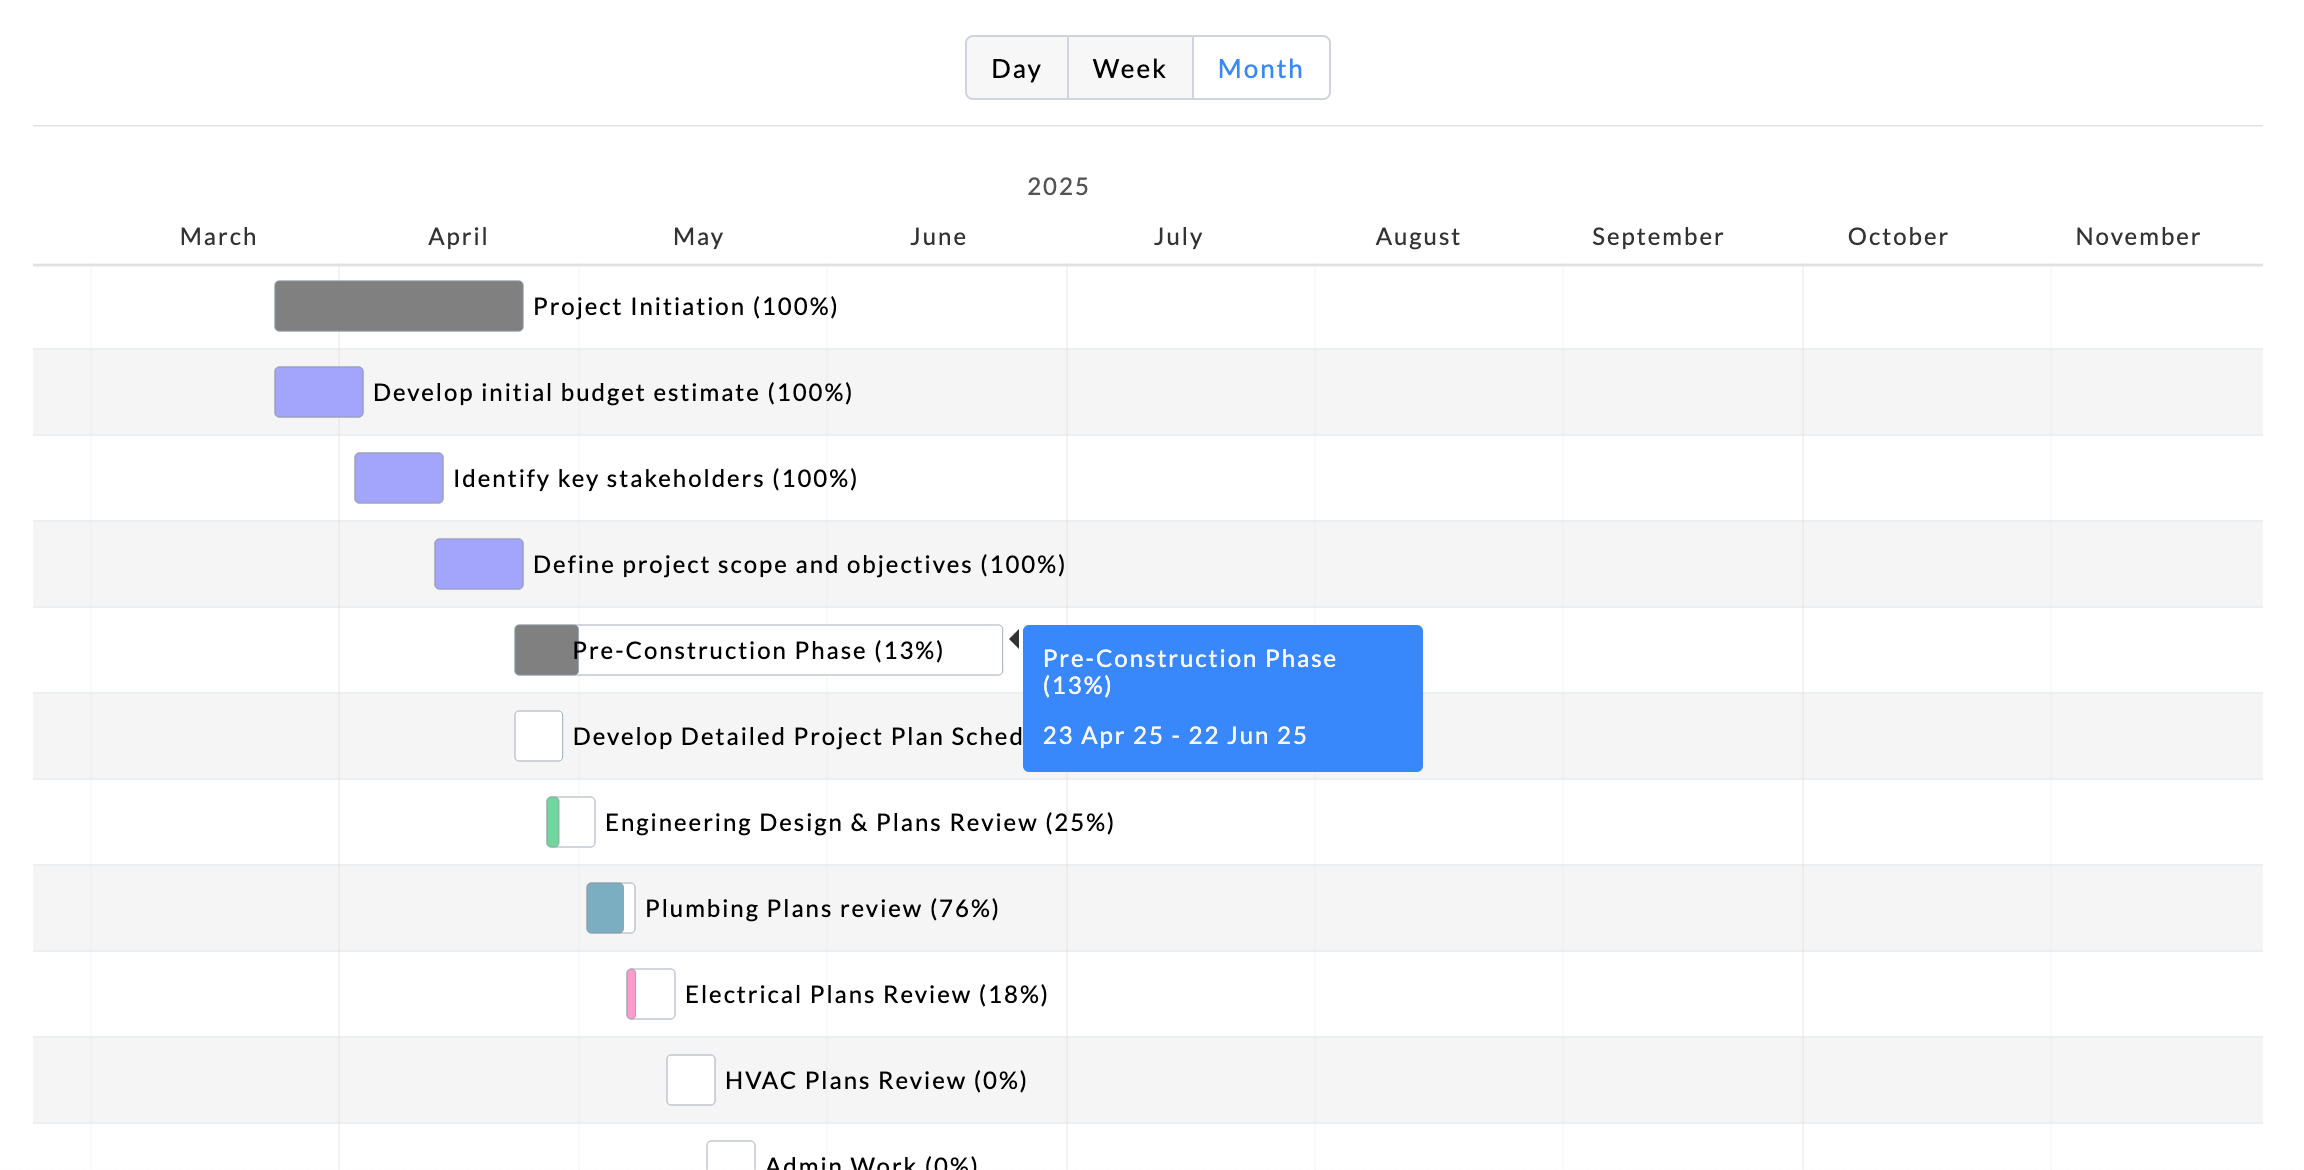
Task: Select the Define project scope bar
Action: [x=478, y=564]
